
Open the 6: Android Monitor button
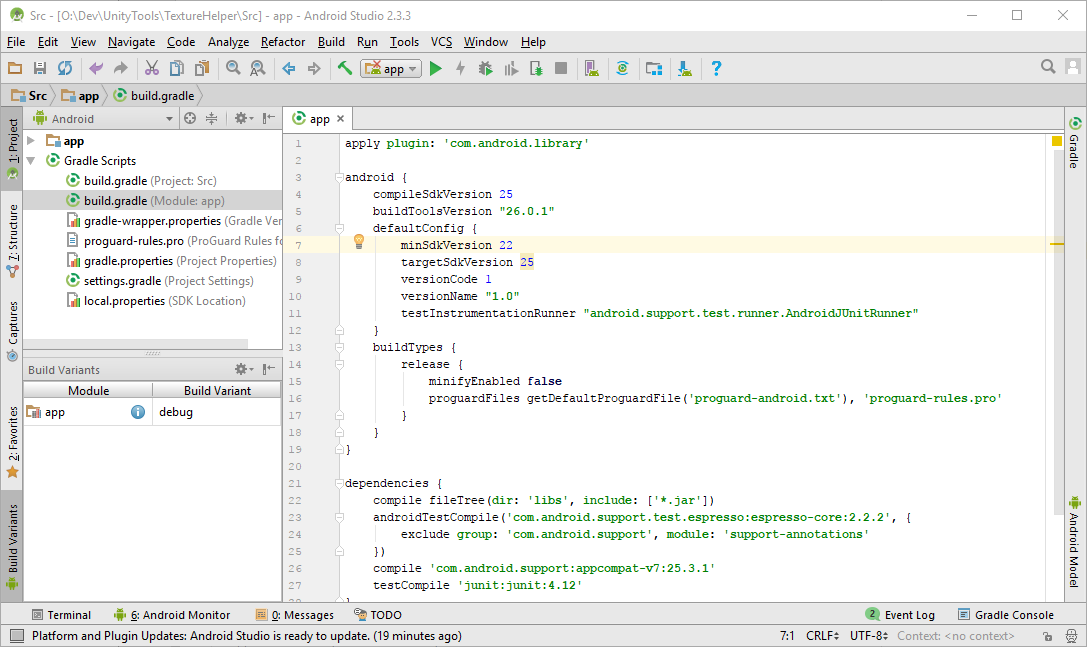coord(172,615)
